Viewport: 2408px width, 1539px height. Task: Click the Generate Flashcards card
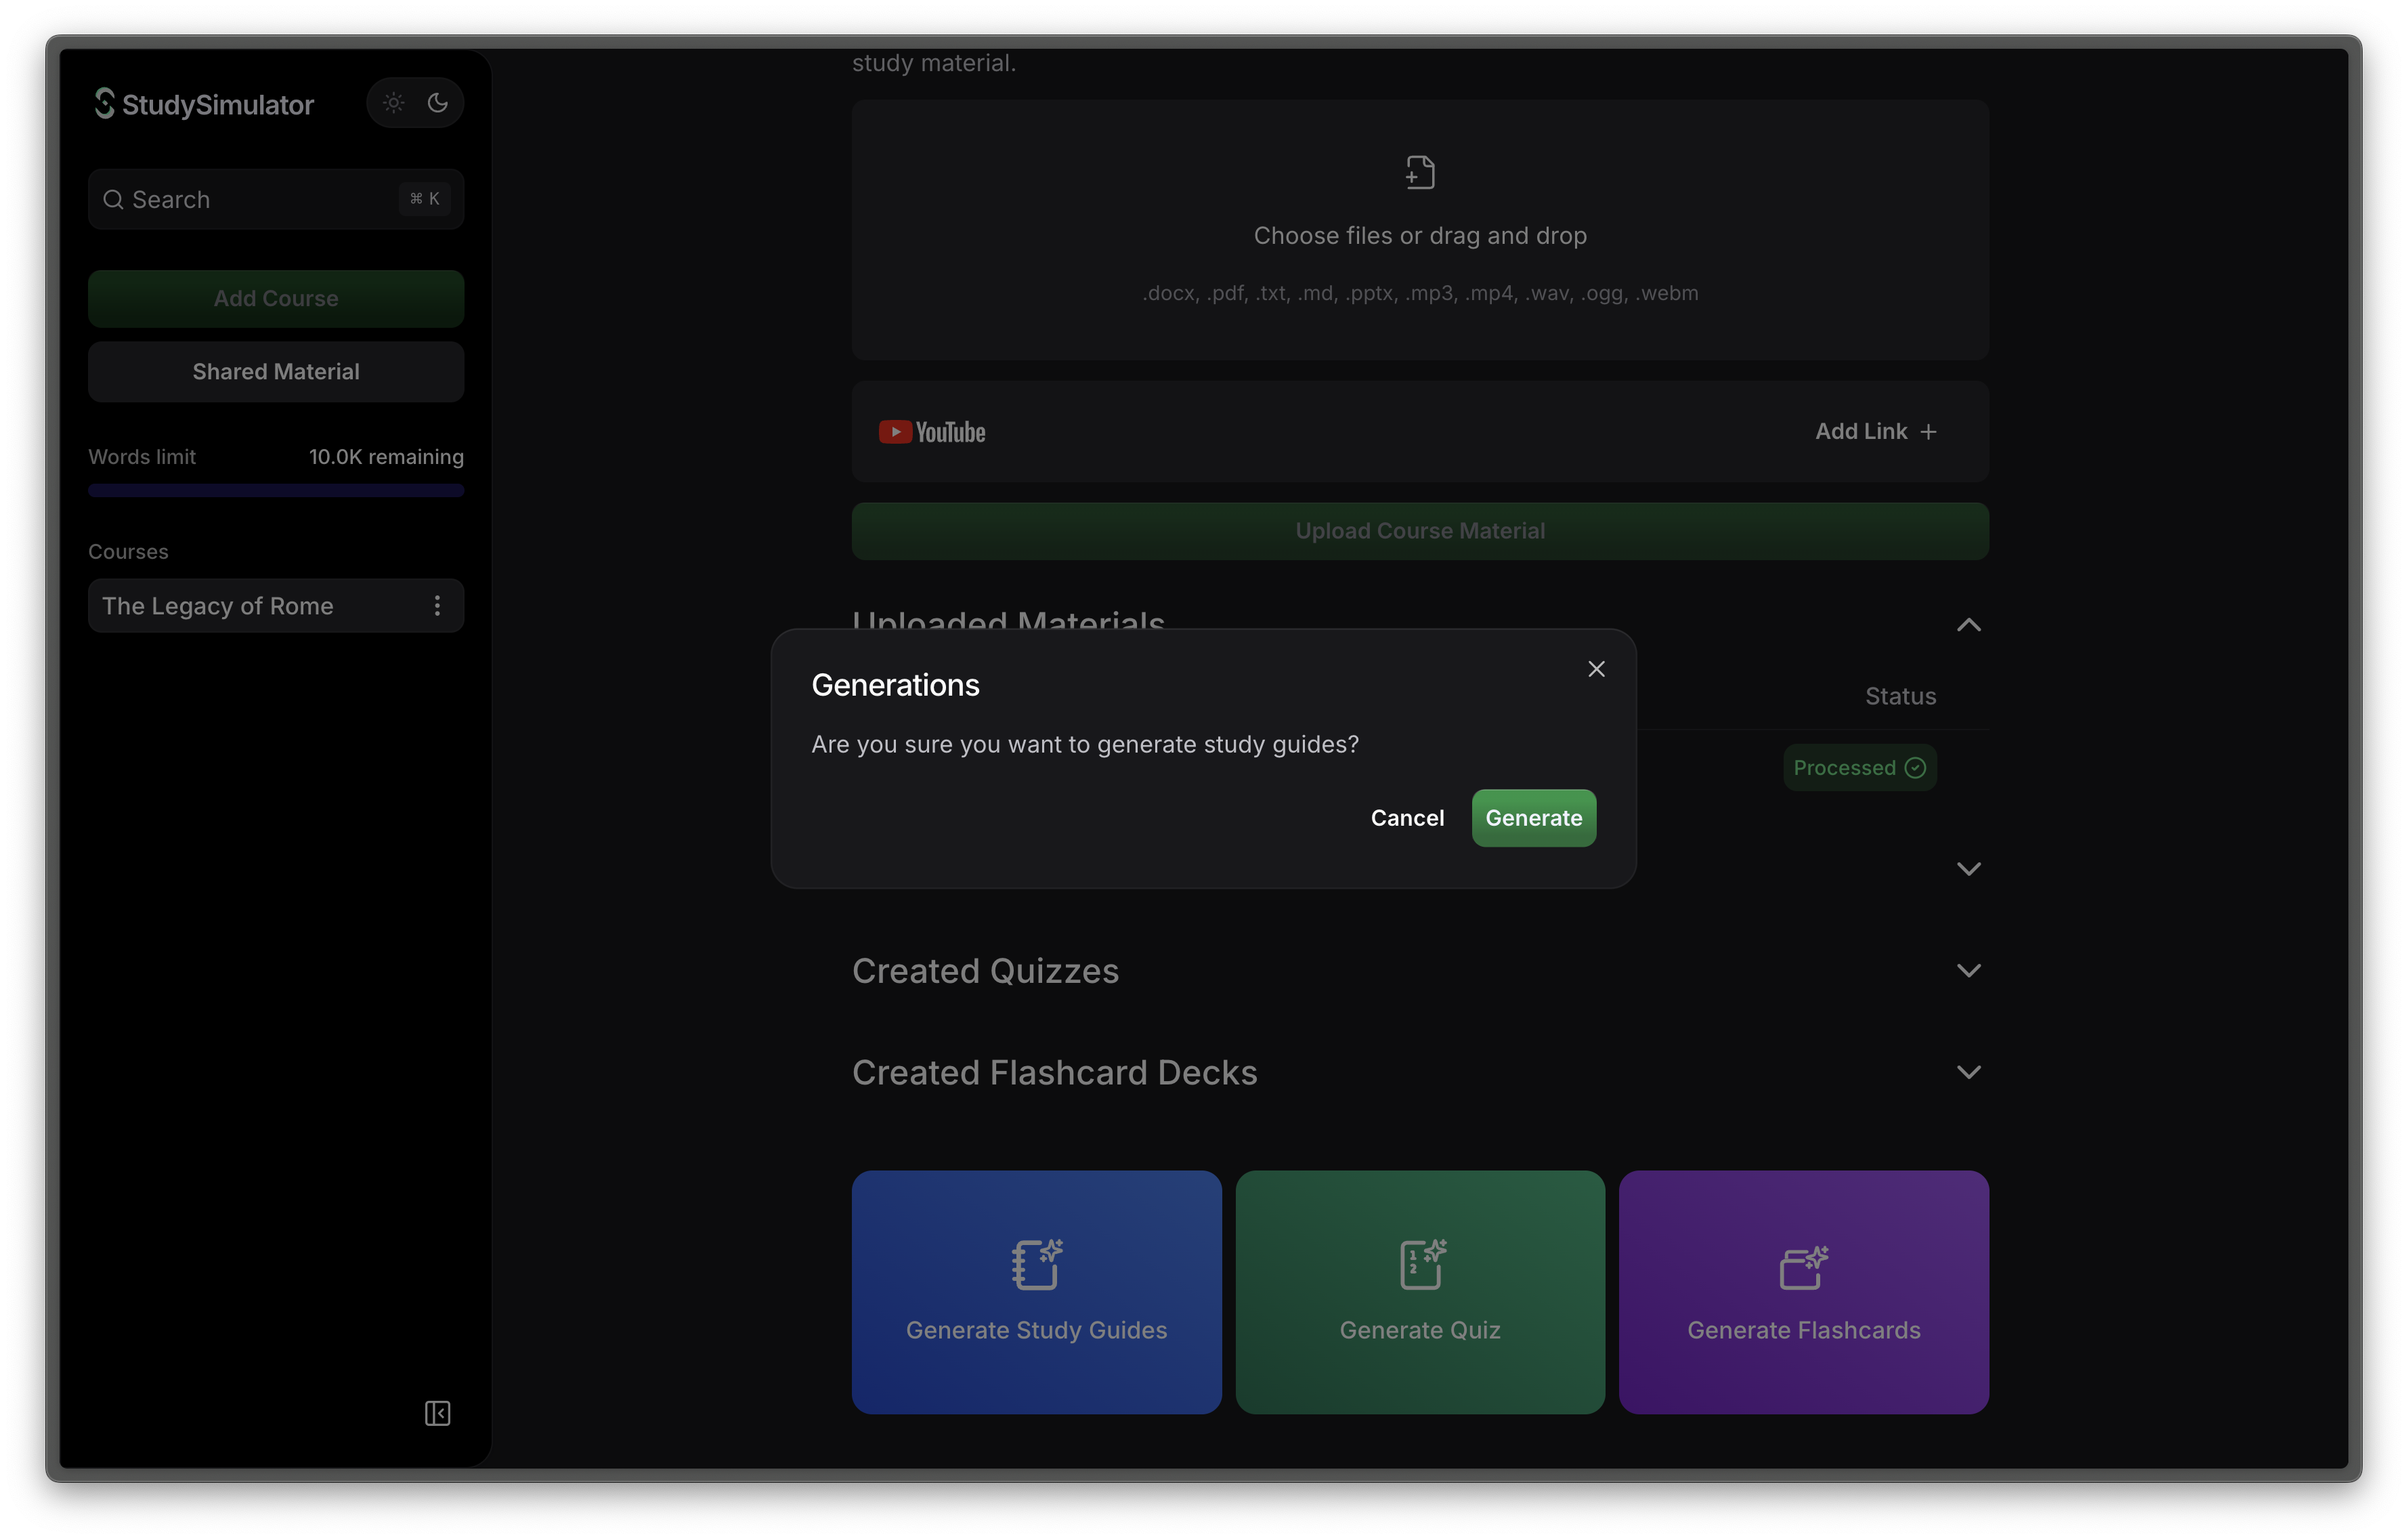tap(1803, 1292)
